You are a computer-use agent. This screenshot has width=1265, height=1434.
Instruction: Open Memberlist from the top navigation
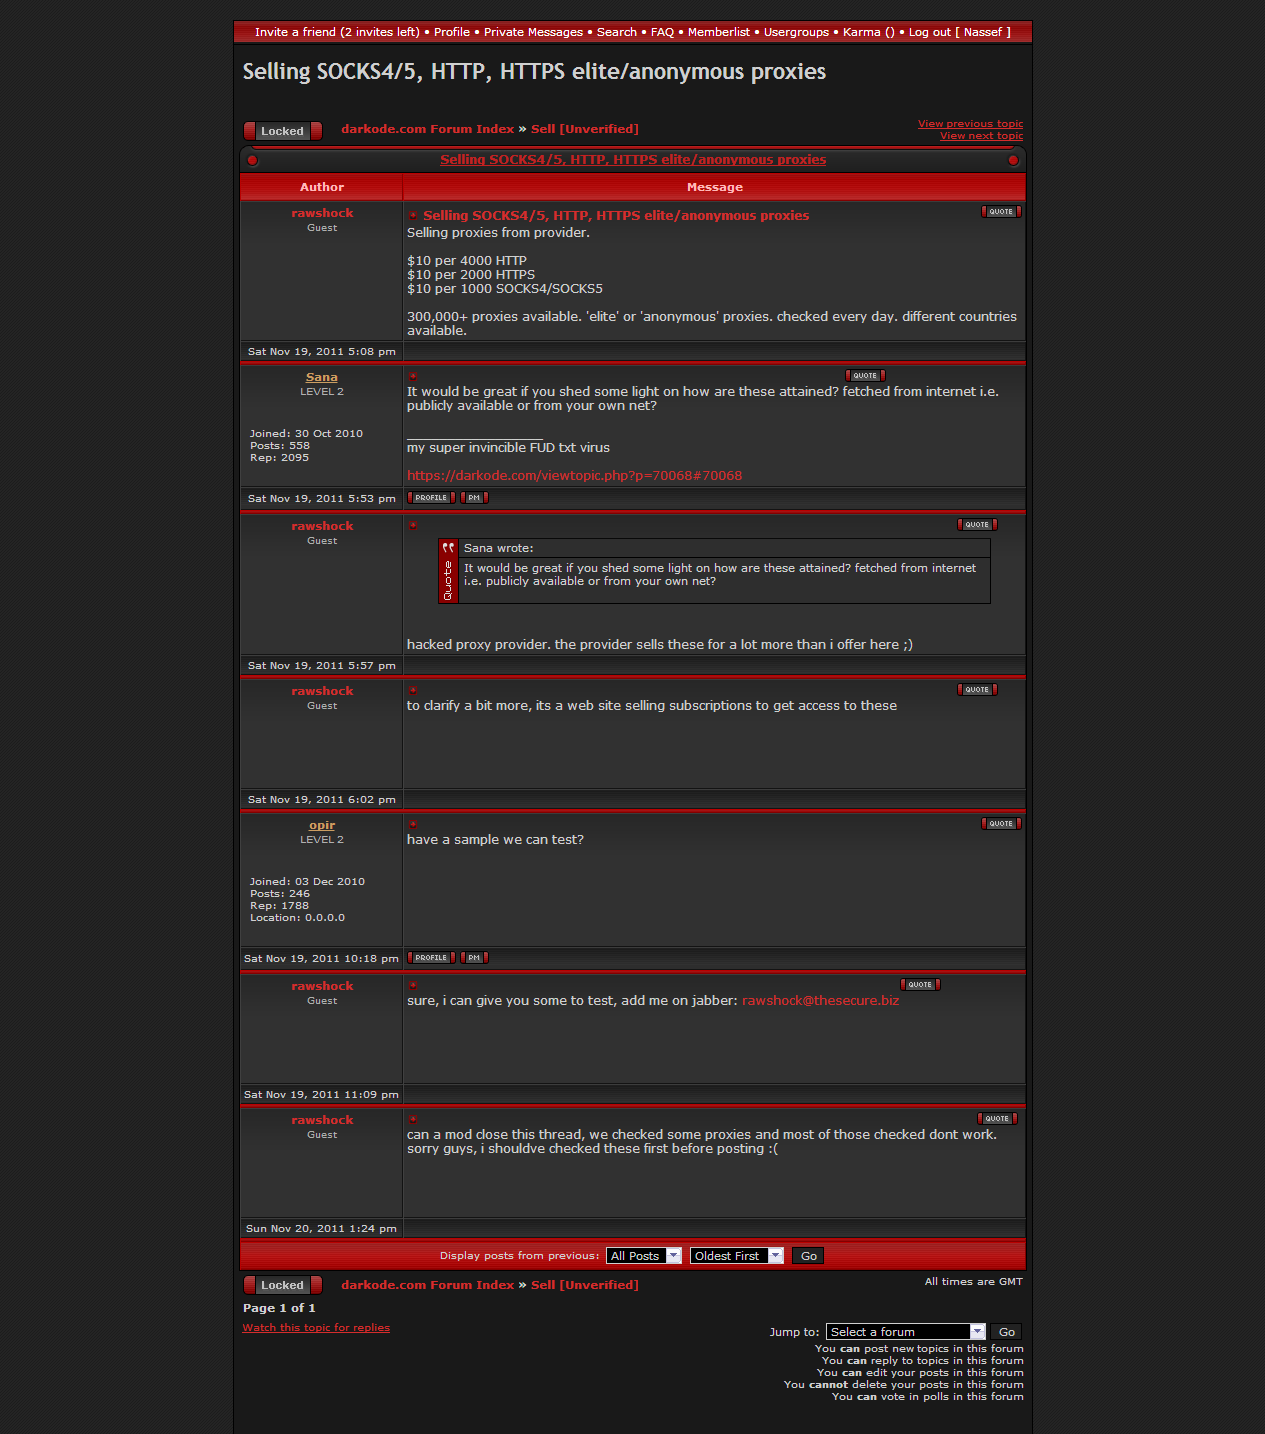[x=718, y=32]
